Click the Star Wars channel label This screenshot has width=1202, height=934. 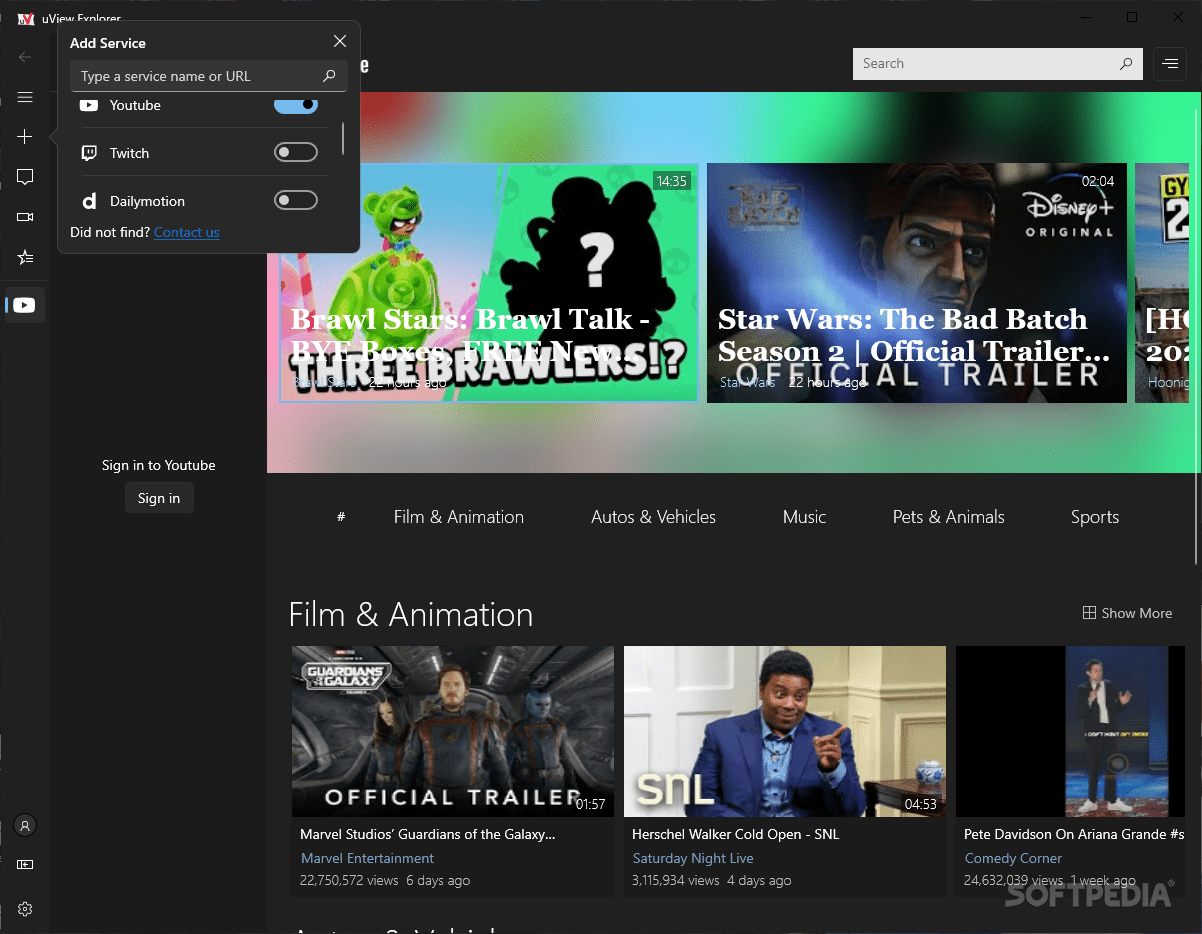[x=747, y=382]
